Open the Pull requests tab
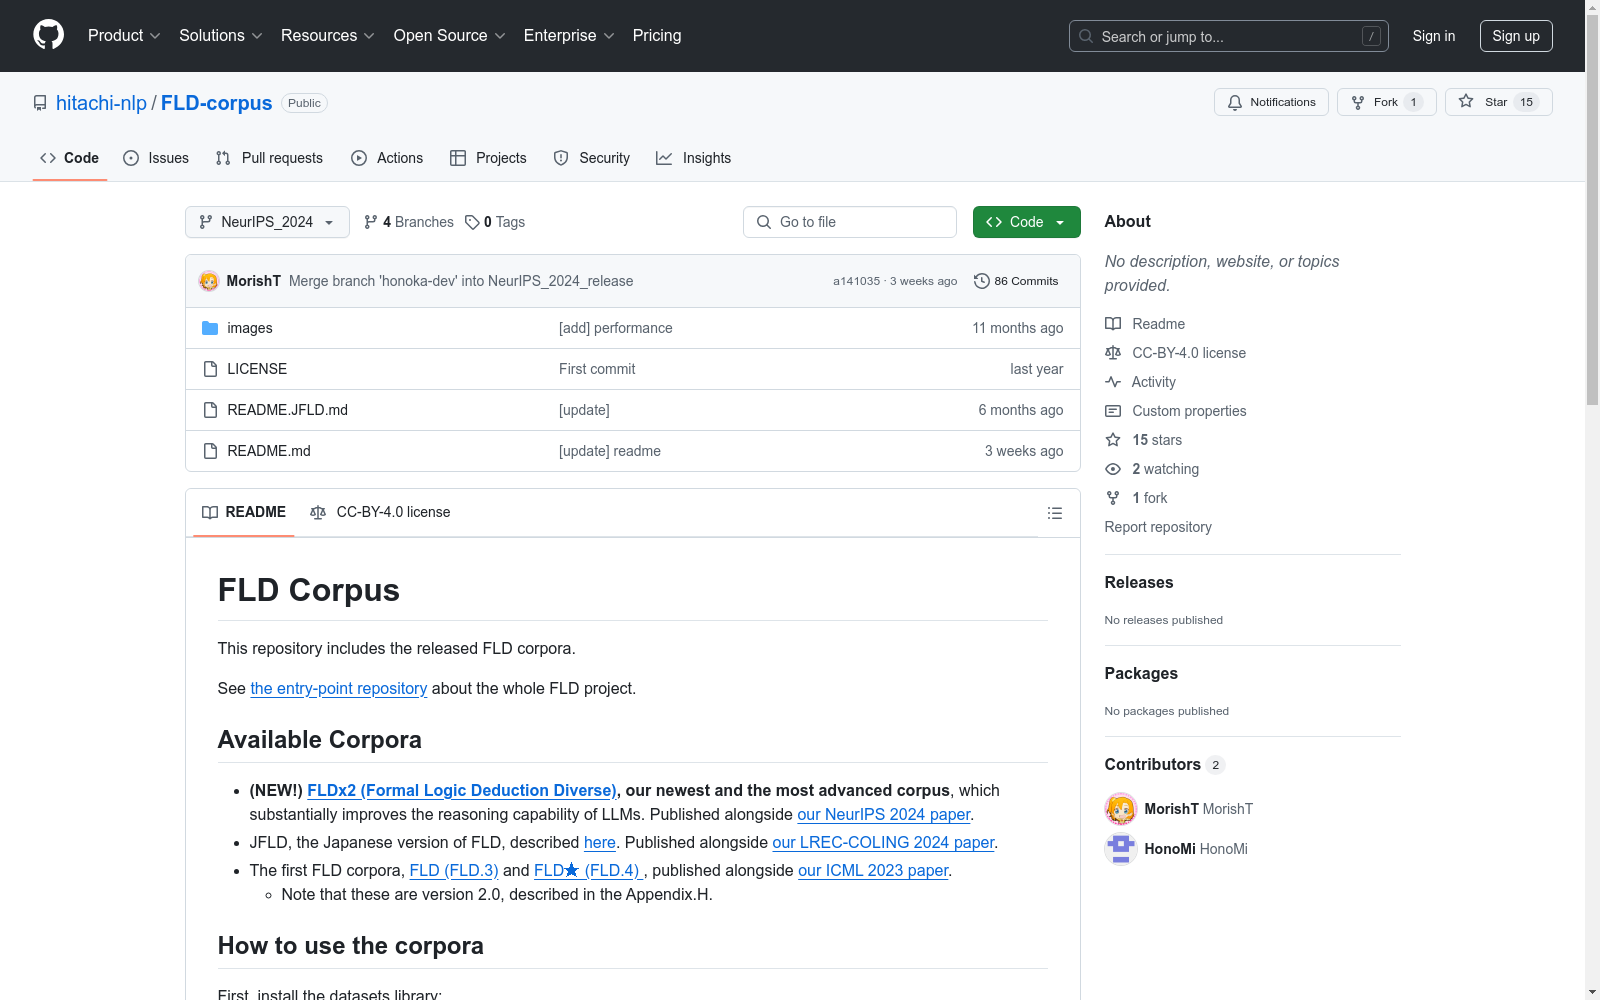The width and height of the screenshot is (1600, 1000). (269, 158)
